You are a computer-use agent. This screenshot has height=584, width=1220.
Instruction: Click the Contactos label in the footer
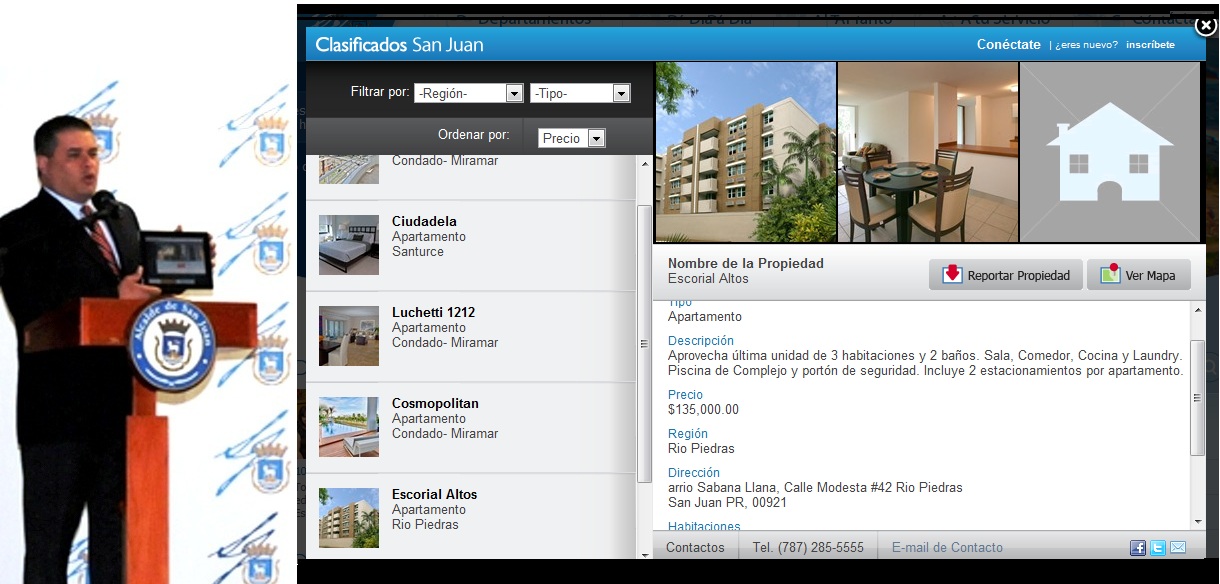coord(695,547)
